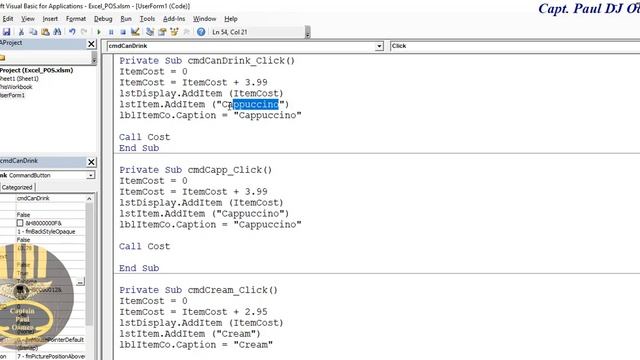640x360 pixels.
Task: Click 'lstItem.AddItem ("Cream")' line
Action: point(190,334)
